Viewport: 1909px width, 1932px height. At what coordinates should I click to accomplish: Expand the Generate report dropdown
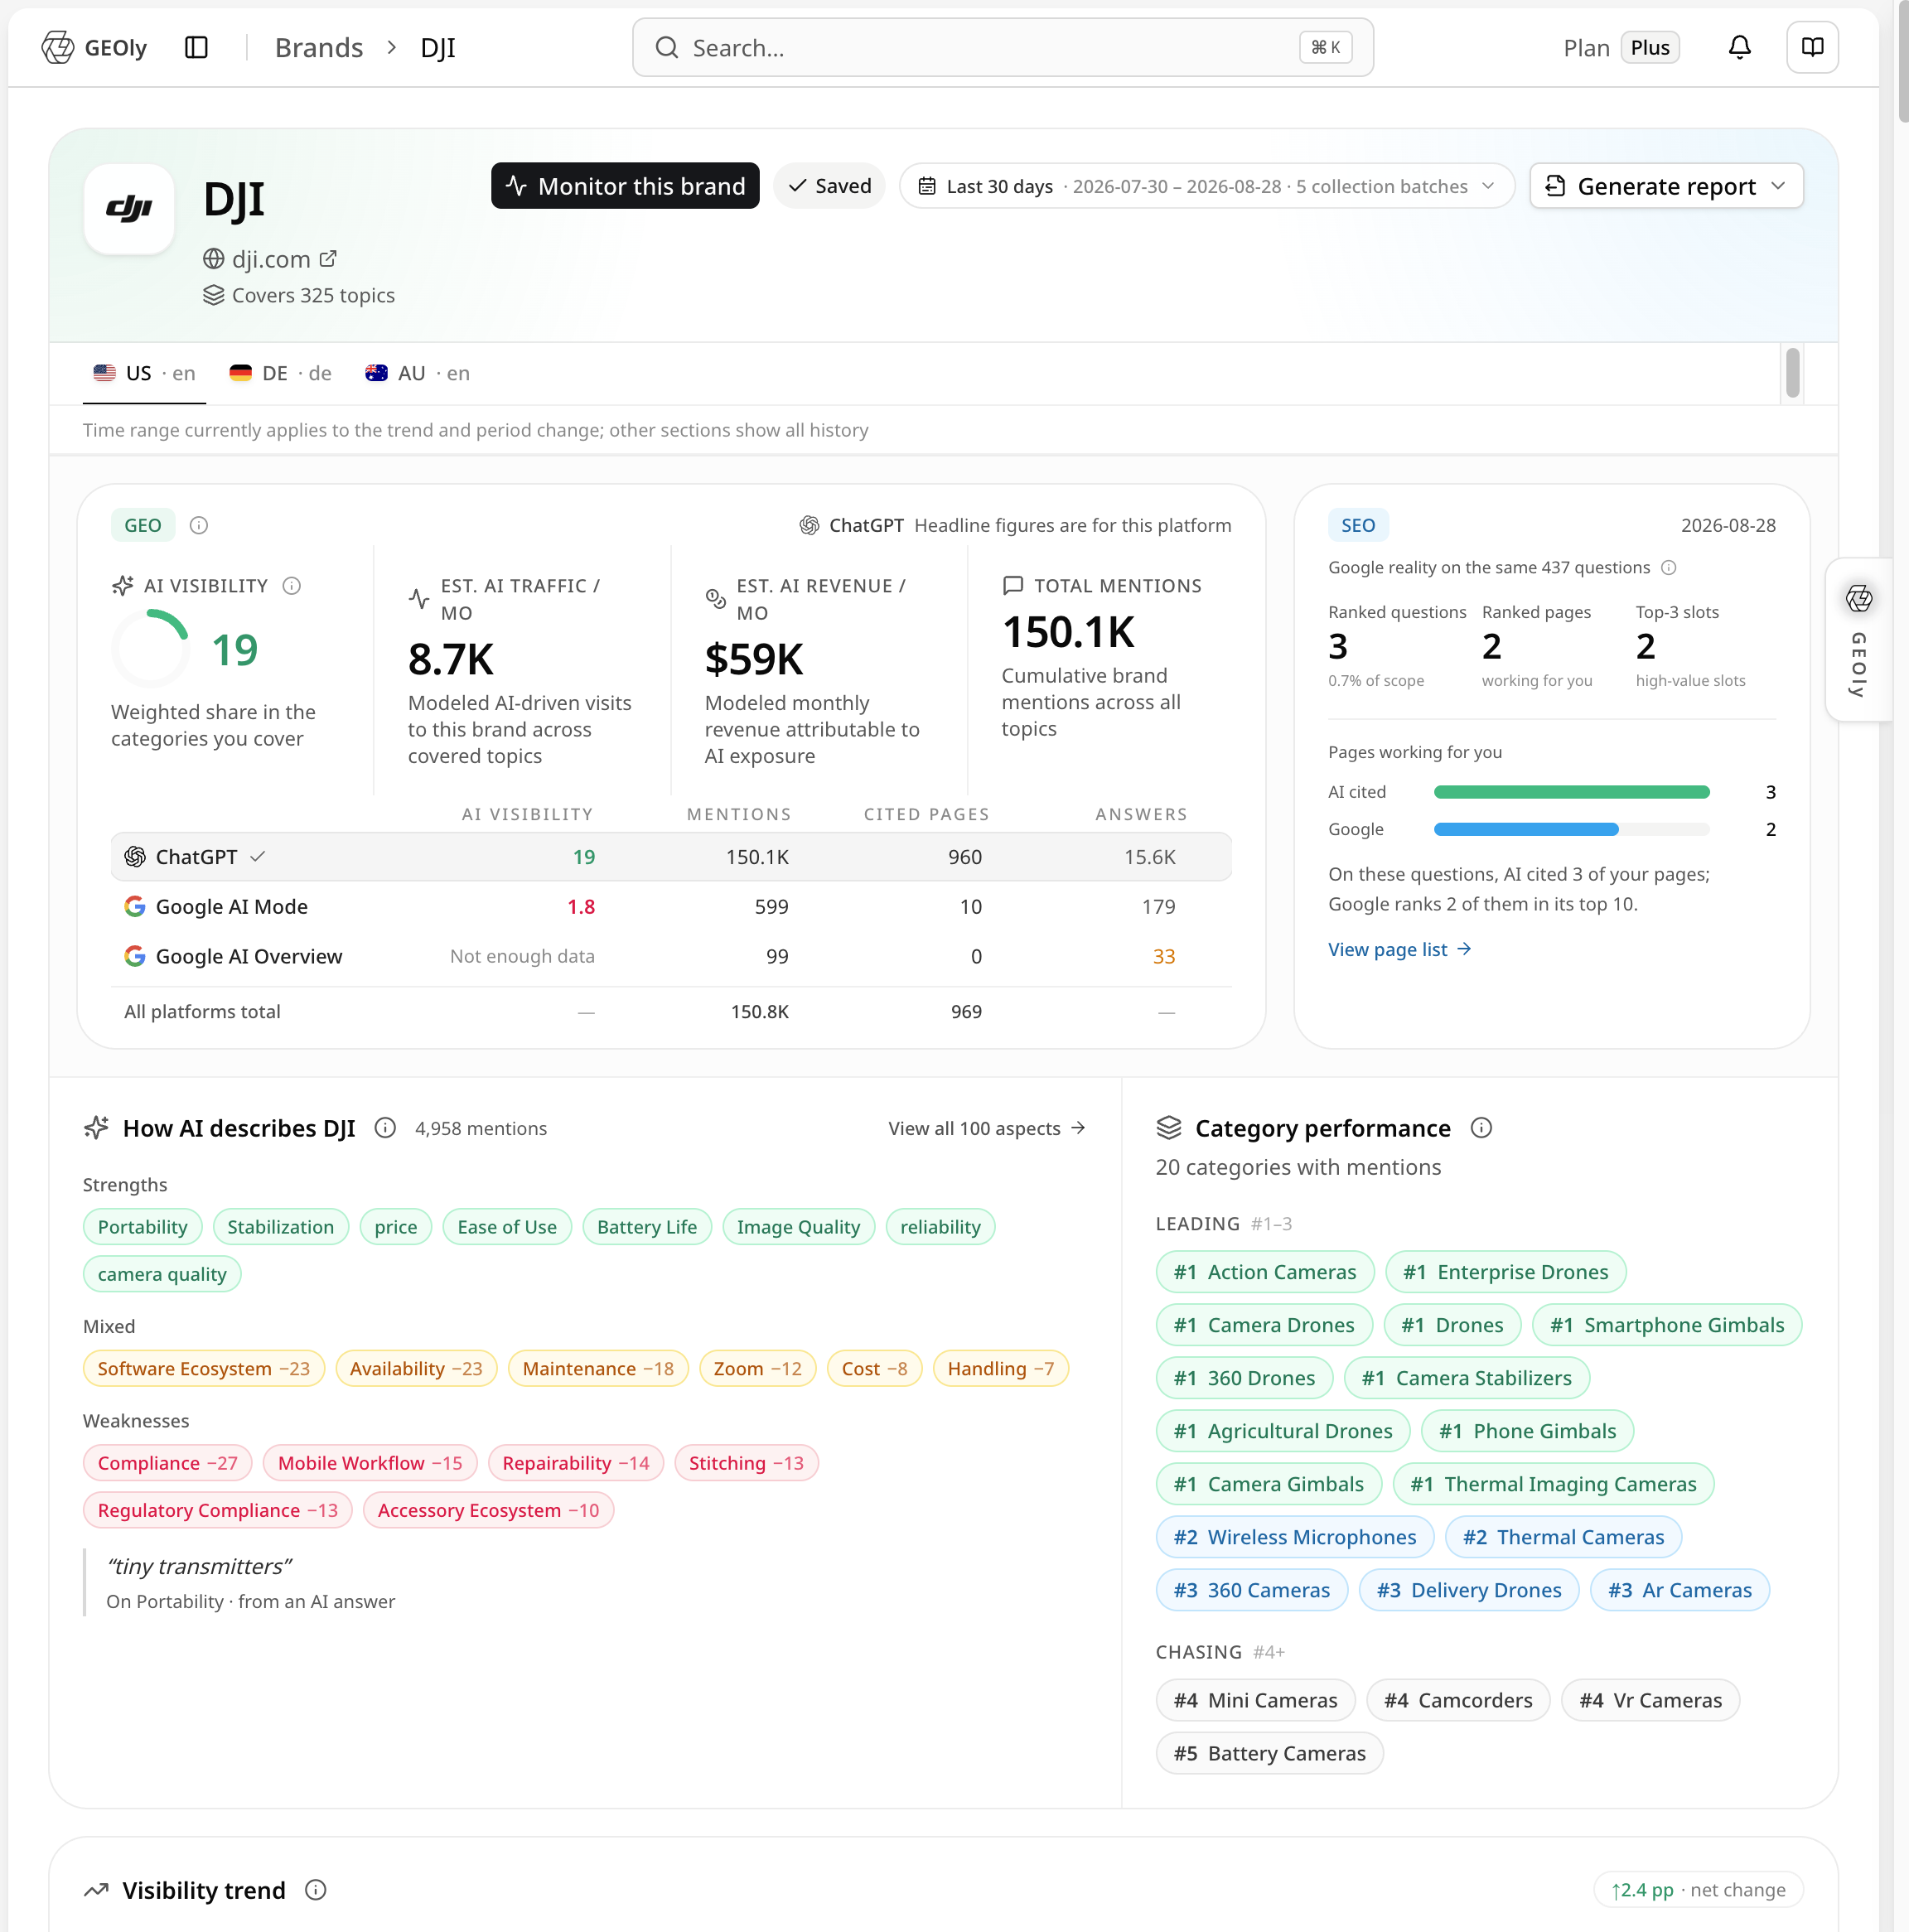[1666, 186]
